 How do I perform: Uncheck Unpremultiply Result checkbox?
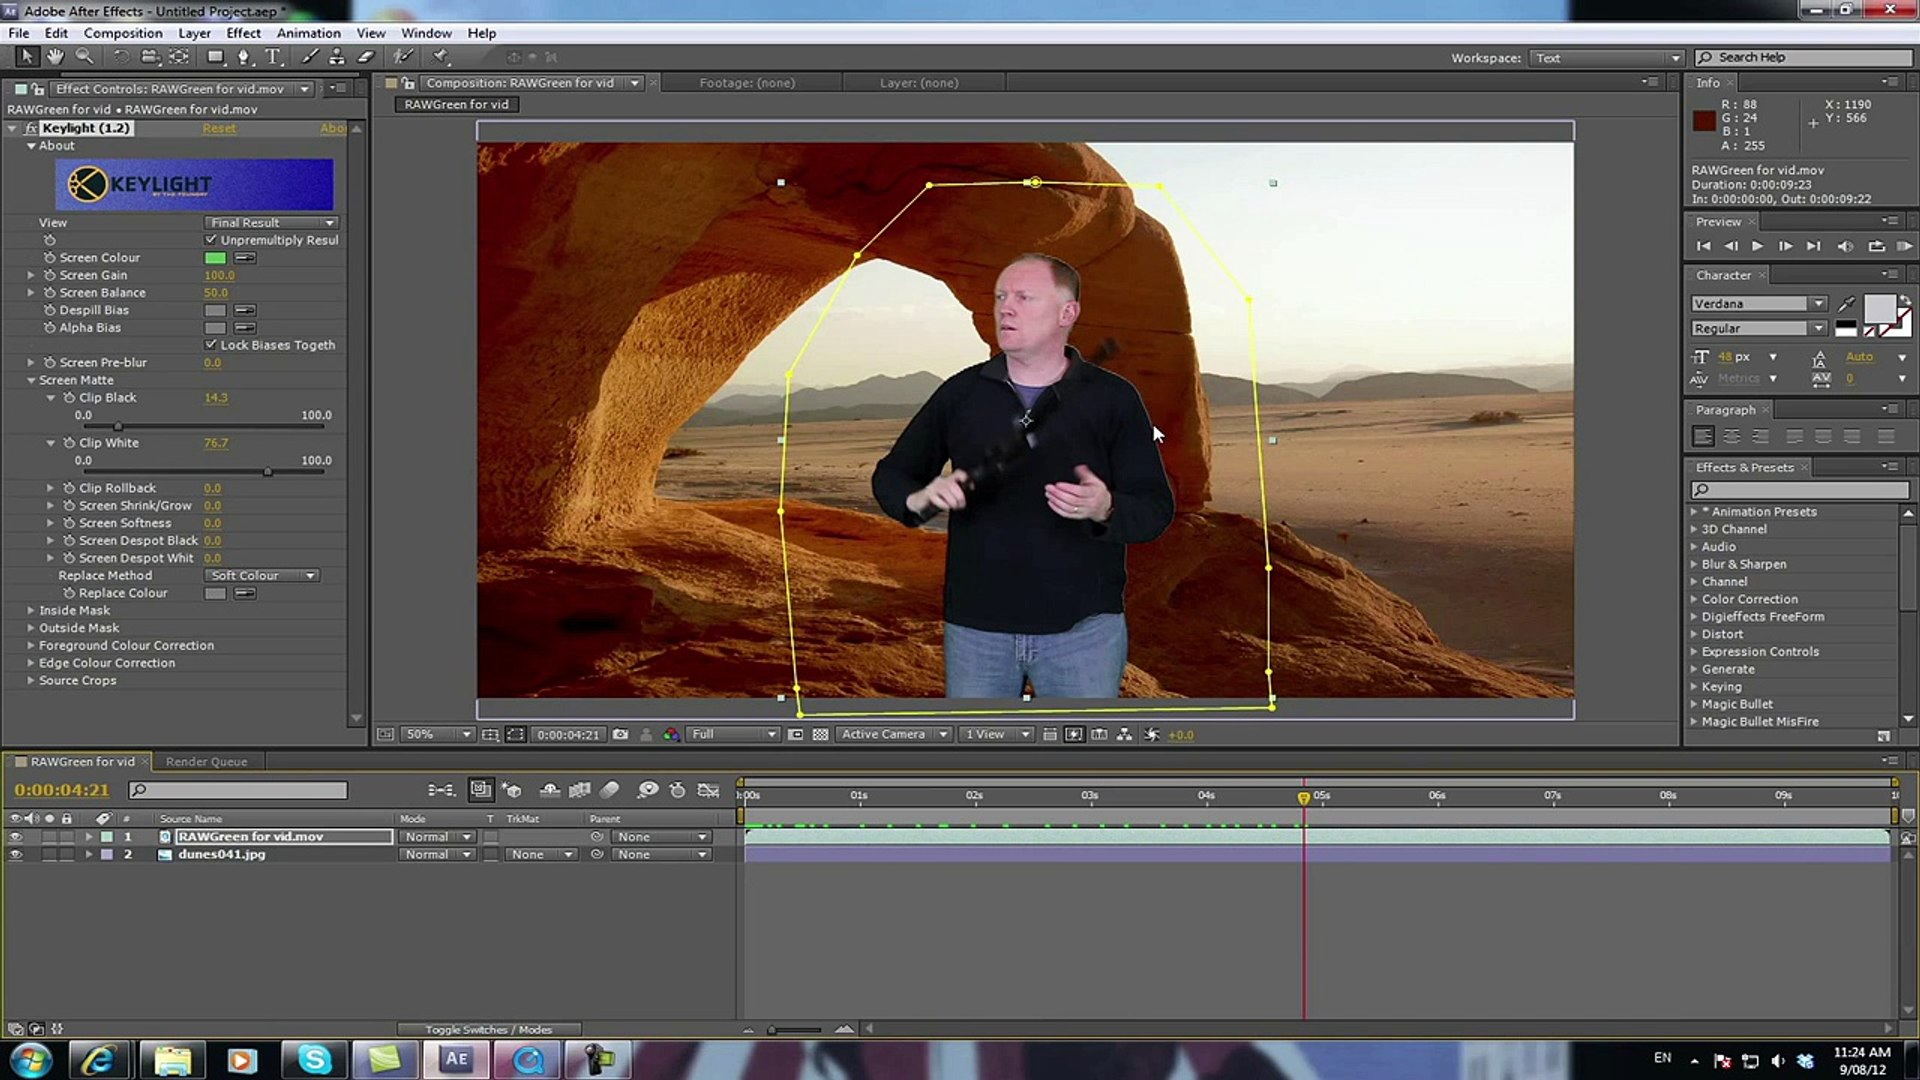[x=211, y=240]
